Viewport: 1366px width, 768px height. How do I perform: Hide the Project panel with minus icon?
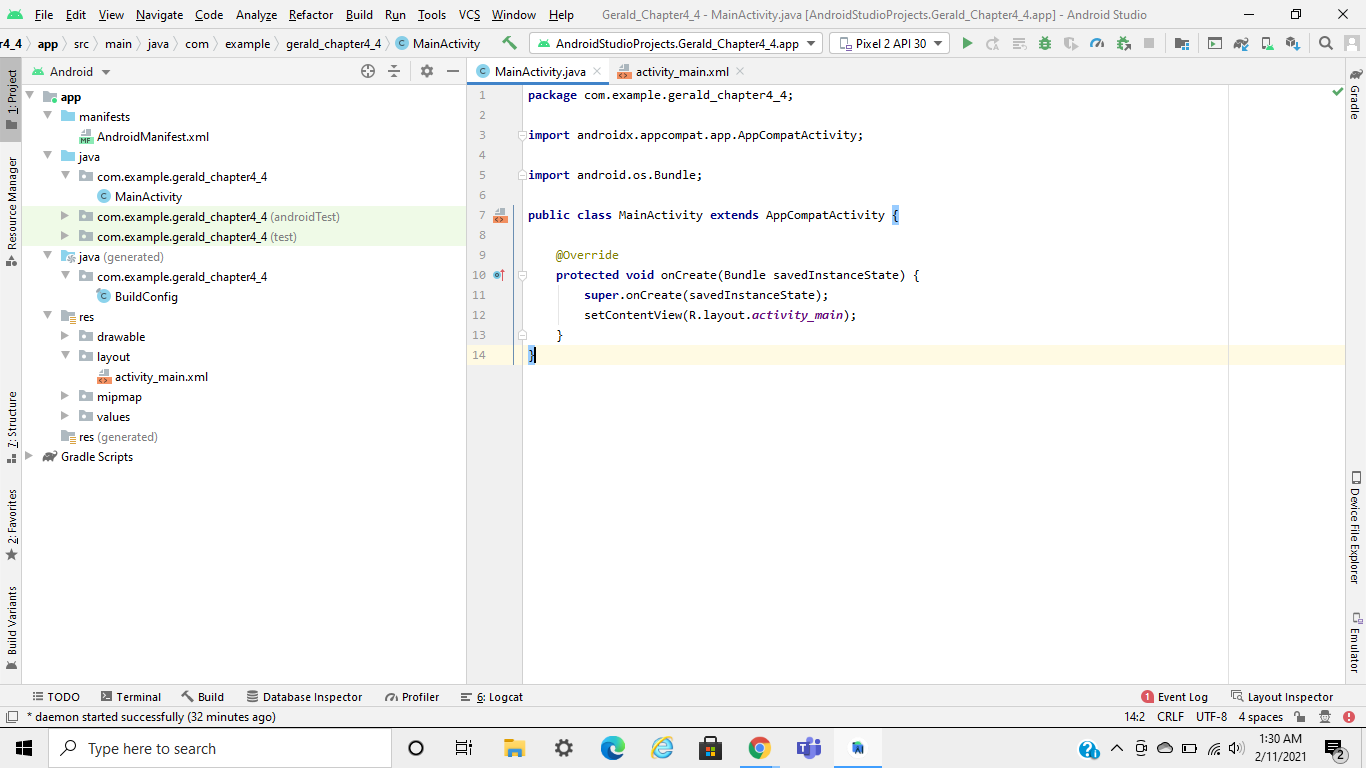click(452, 71)
